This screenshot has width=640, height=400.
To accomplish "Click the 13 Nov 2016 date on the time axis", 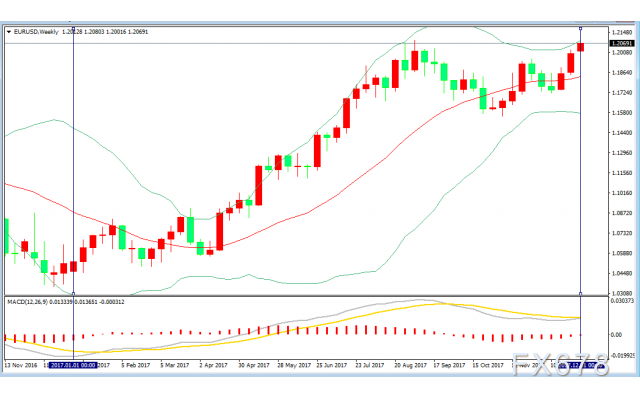I will click(20, 365).
